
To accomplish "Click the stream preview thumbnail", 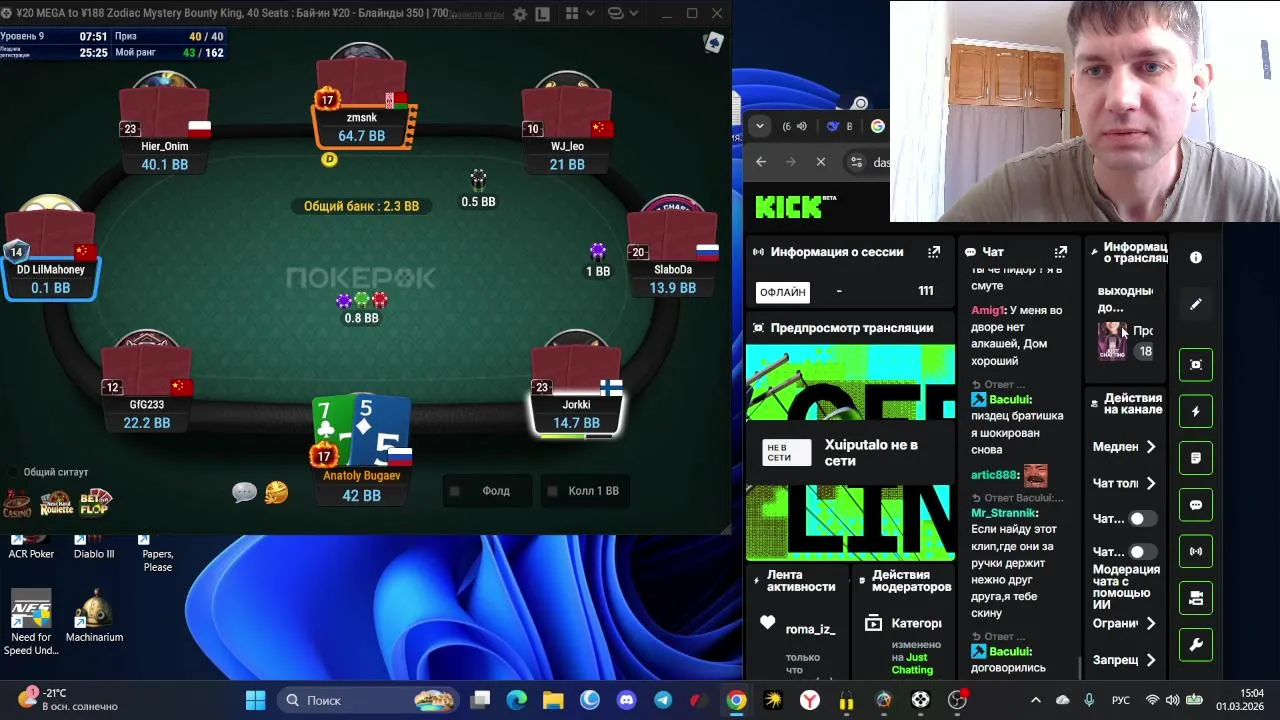I will coord(850,453).
